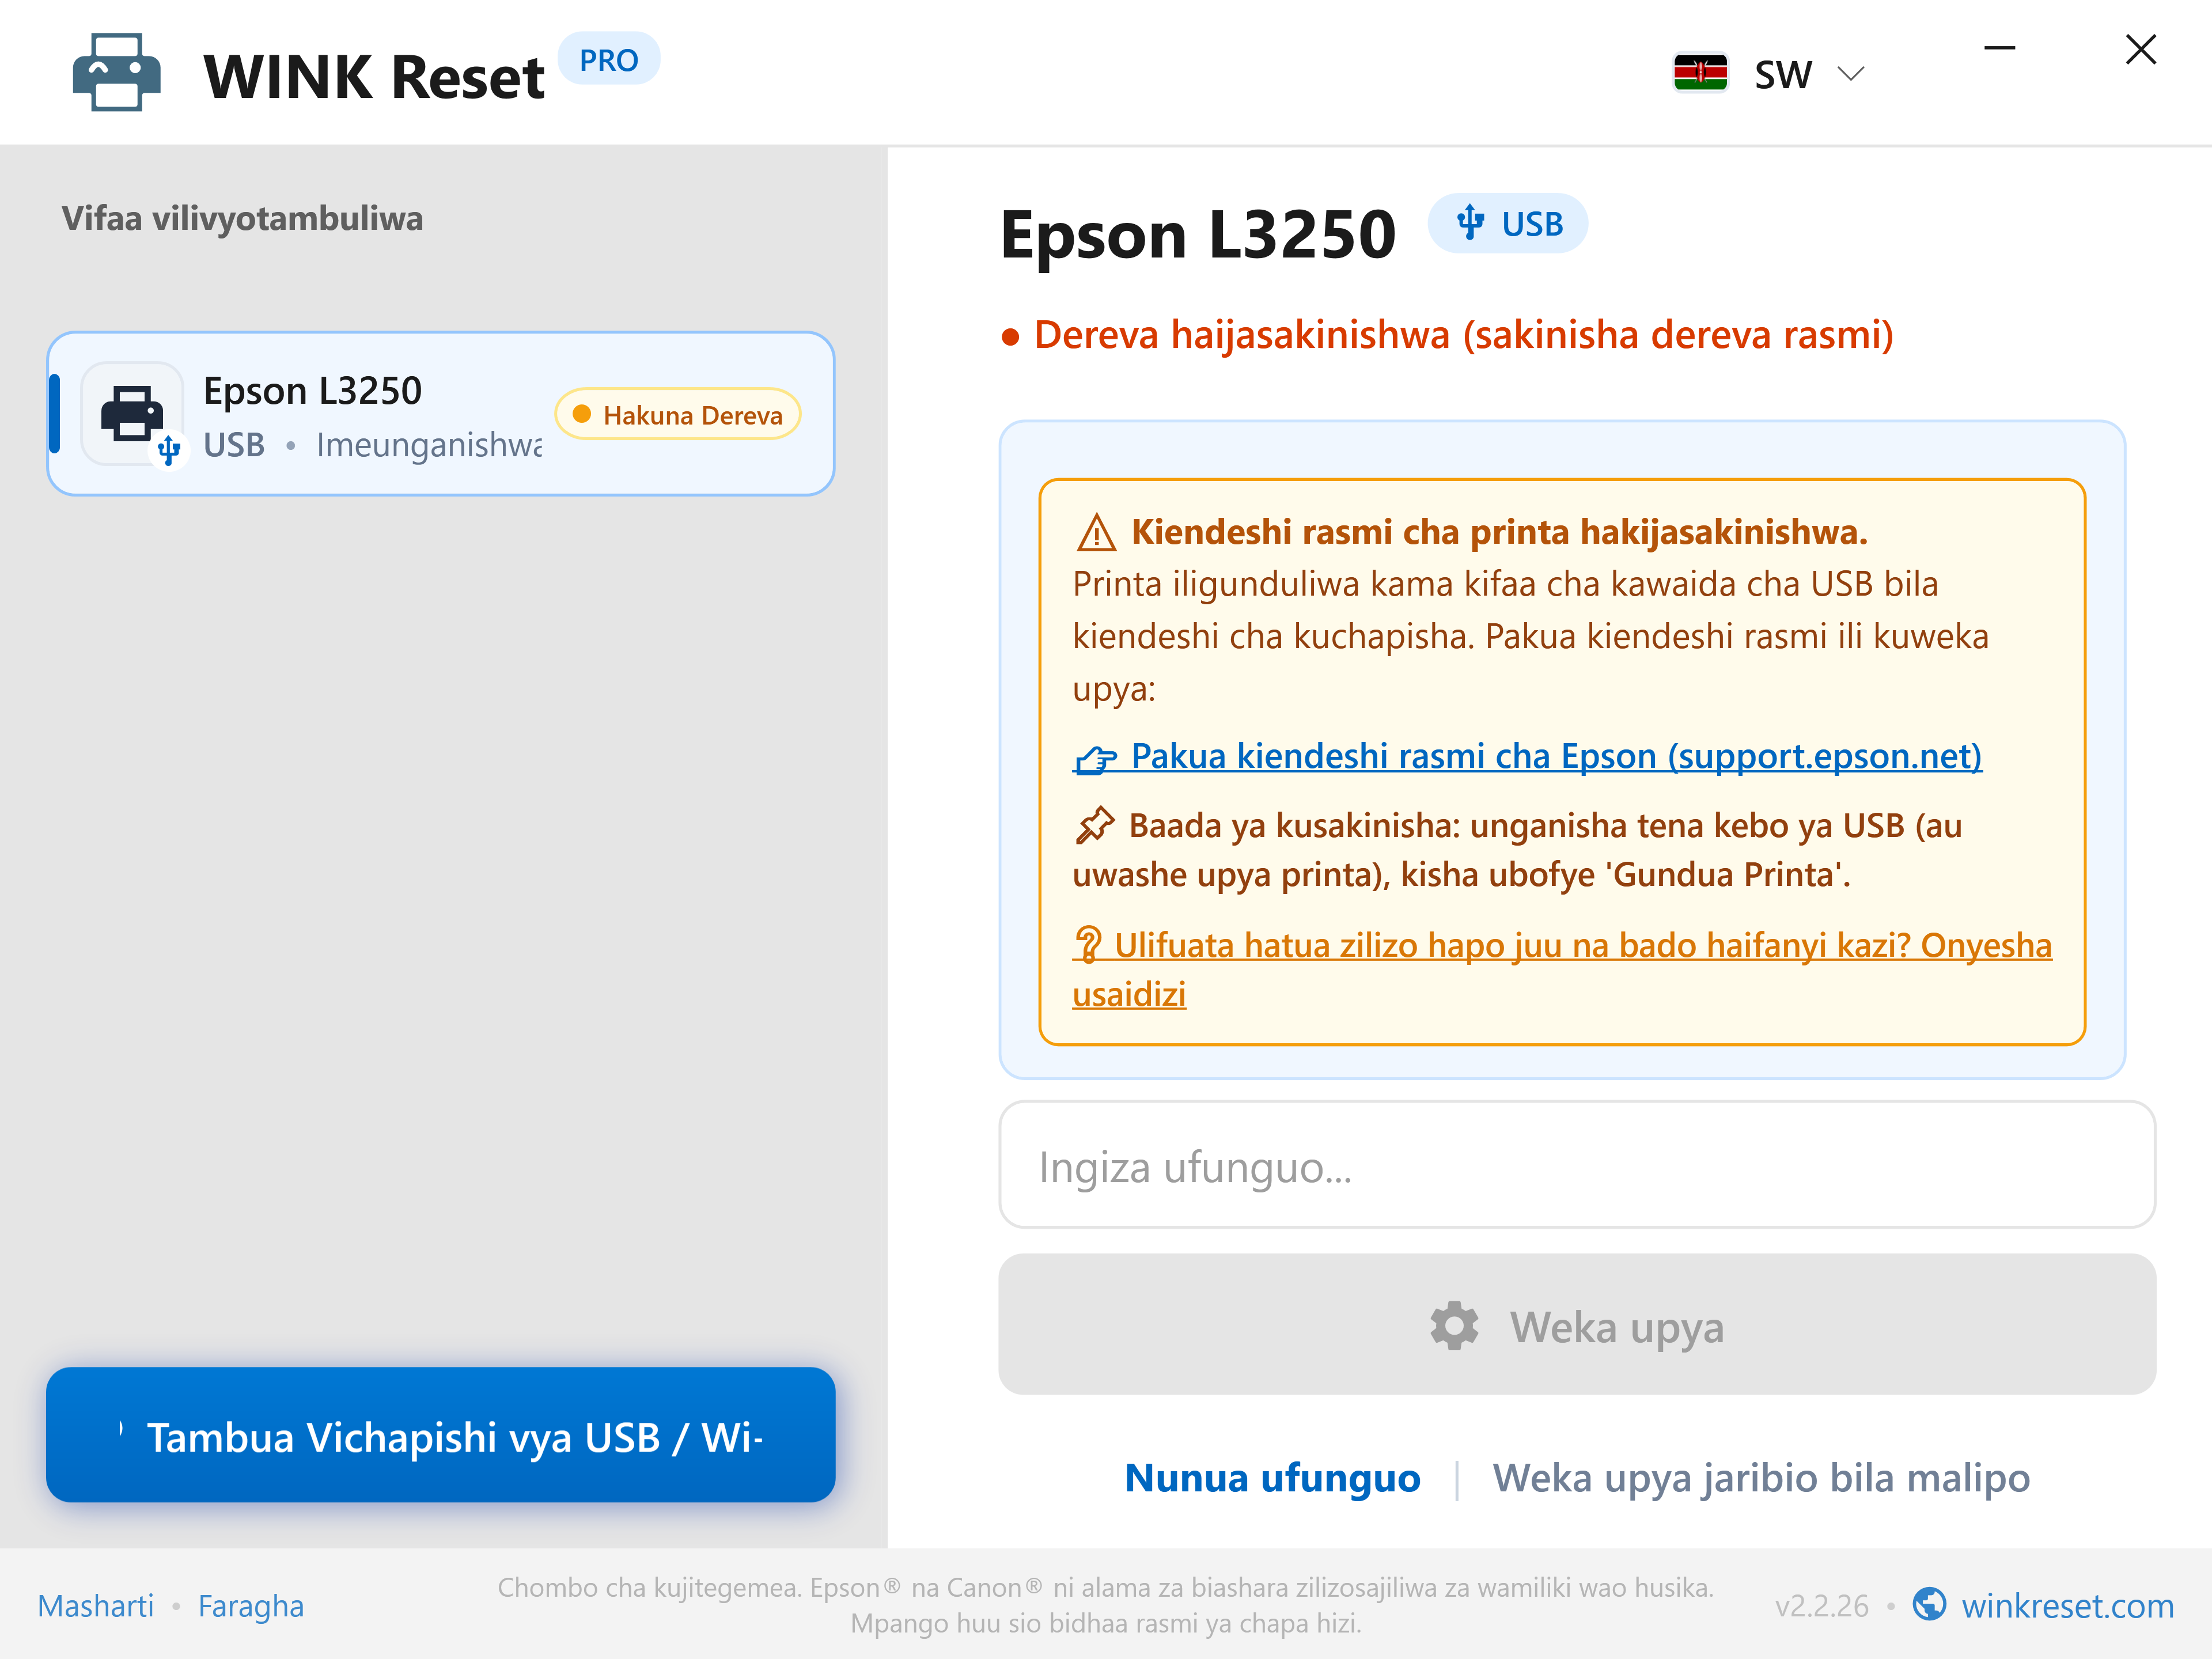Click the Vifaa vilivyotambuliwa heading
Image resolution: width=2212 pixels, height=1659 pixels.
pyautogui.click(x=242, y=218)
